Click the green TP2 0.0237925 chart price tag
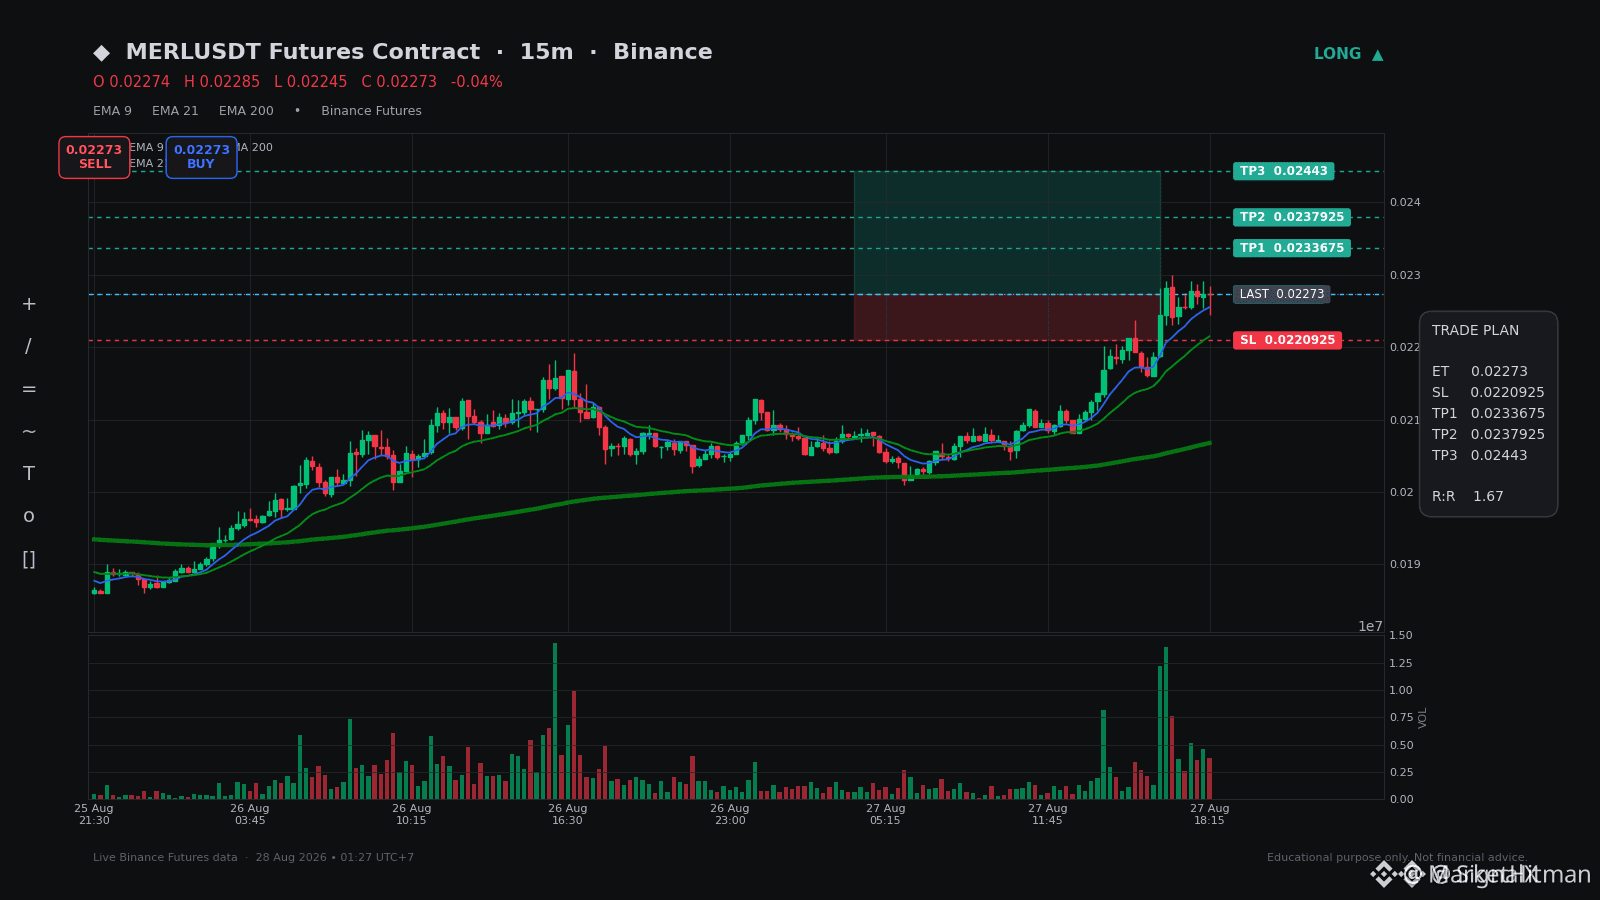This screenshot has height=900, width=1600. pos(1292,217)
